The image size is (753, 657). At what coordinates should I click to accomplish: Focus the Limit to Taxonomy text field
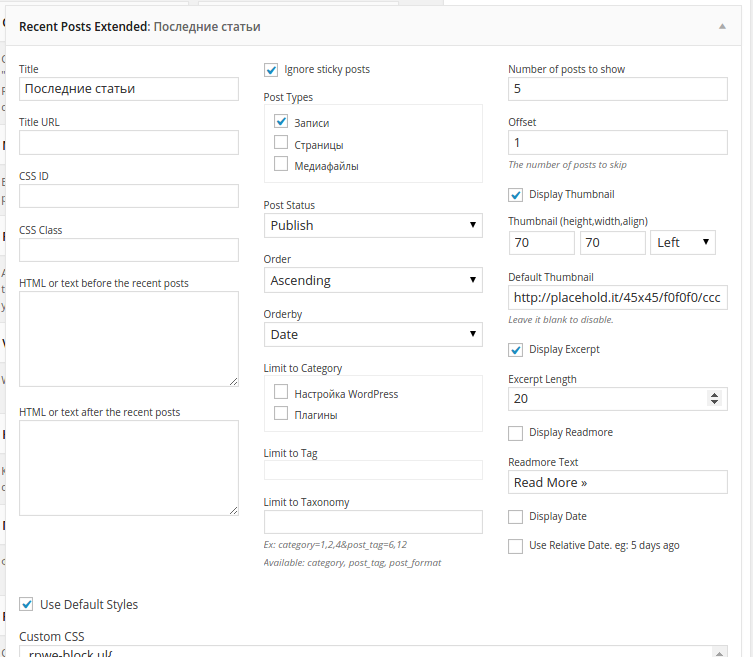pyautogui.click(x=372, y=522)
